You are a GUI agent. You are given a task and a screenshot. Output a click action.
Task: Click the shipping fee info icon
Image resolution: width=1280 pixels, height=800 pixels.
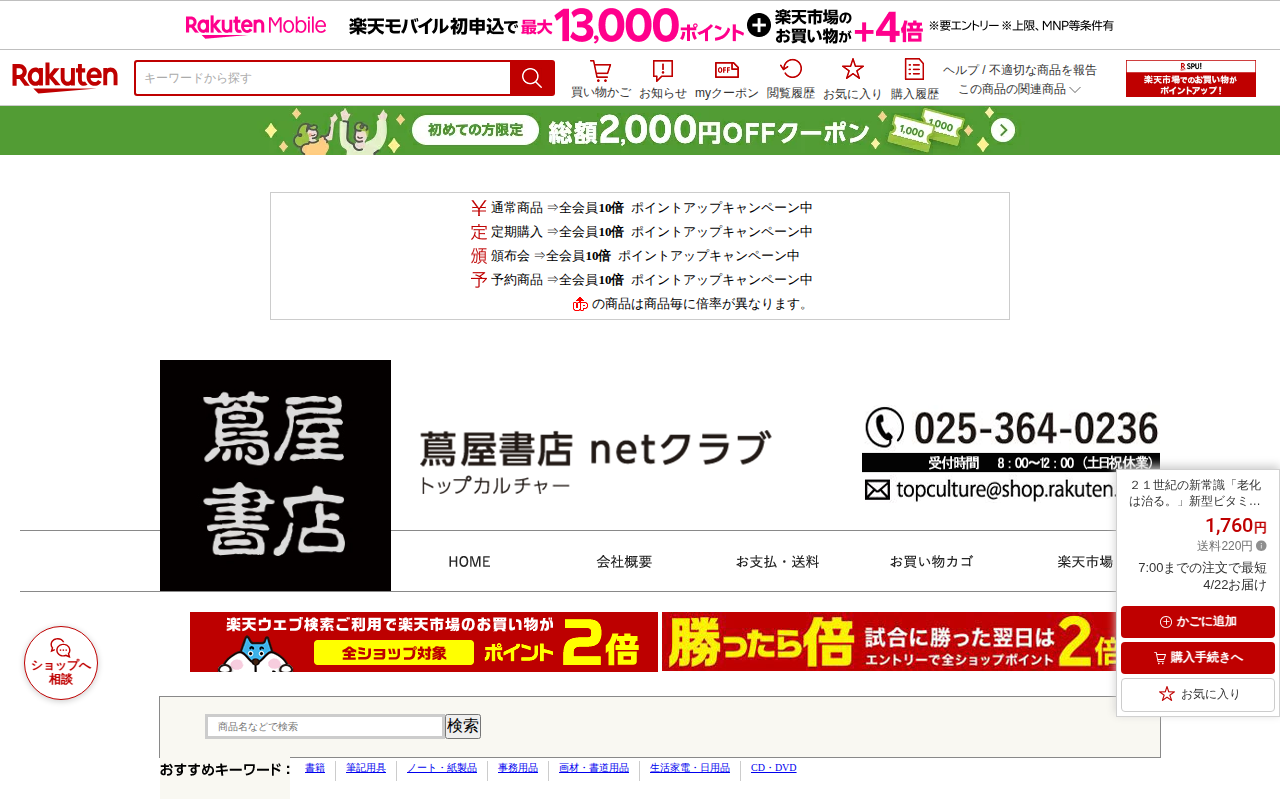[1261, 546]
